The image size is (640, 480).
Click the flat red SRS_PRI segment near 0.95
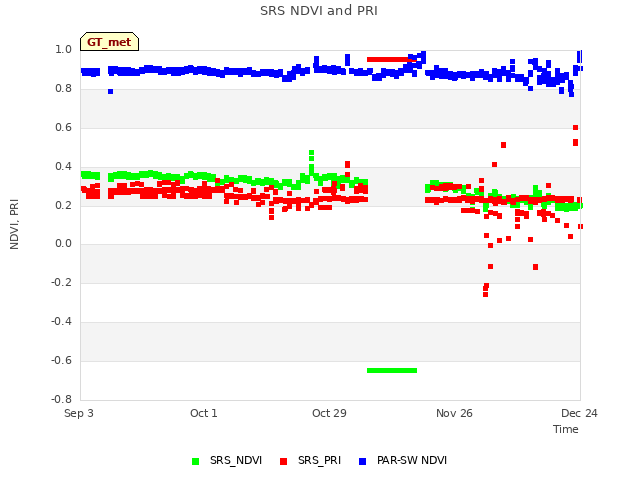tap(391, 60)
